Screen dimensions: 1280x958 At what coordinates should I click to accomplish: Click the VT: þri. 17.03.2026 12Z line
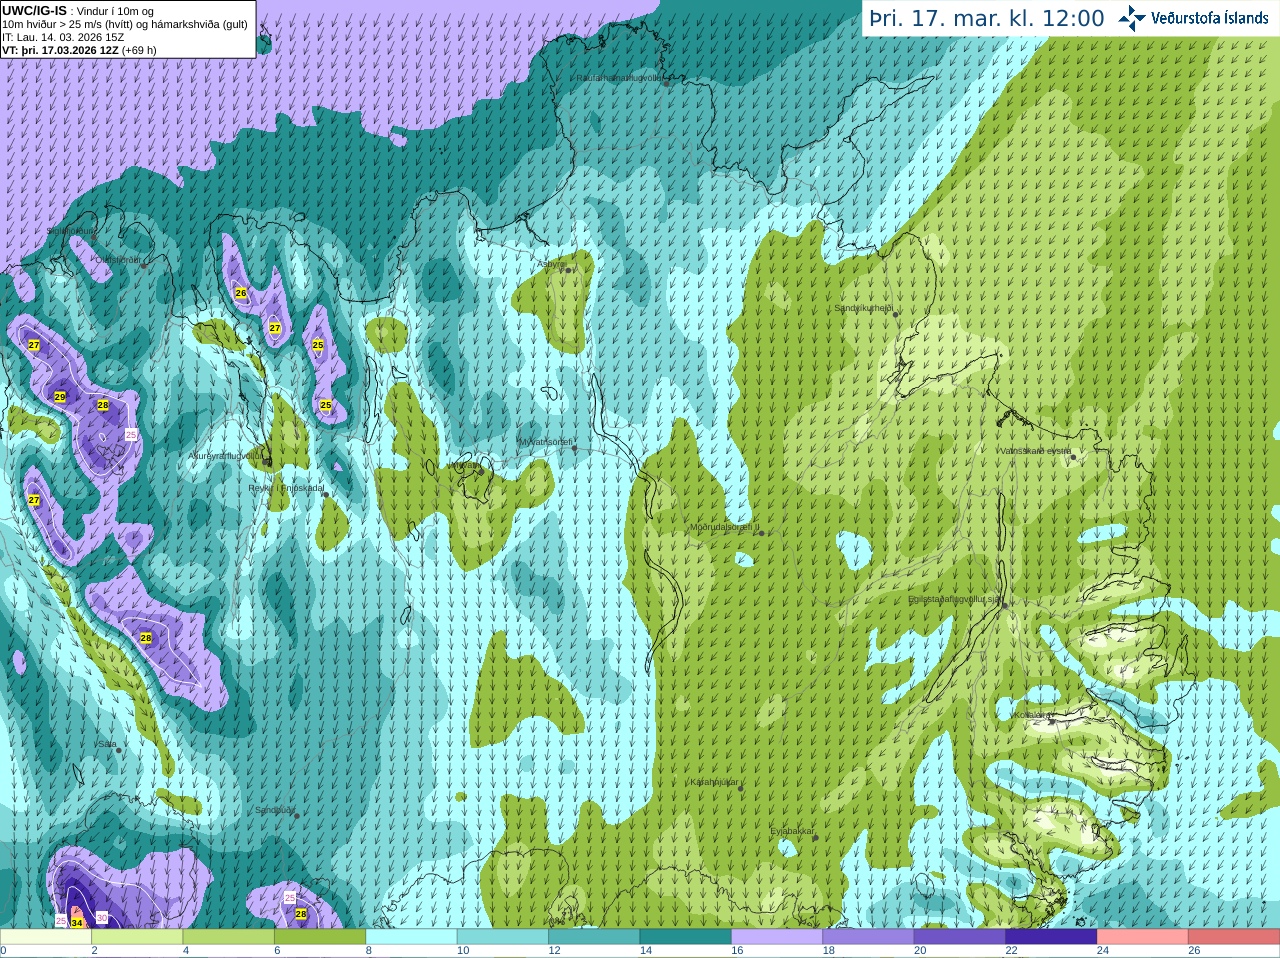[x=79, y=50]
